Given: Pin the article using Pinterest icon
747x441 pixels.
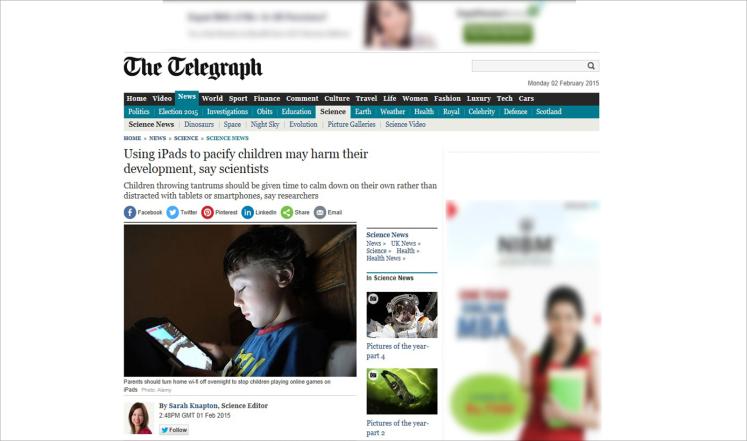Looking at the screenshot, I should (207, 212).
